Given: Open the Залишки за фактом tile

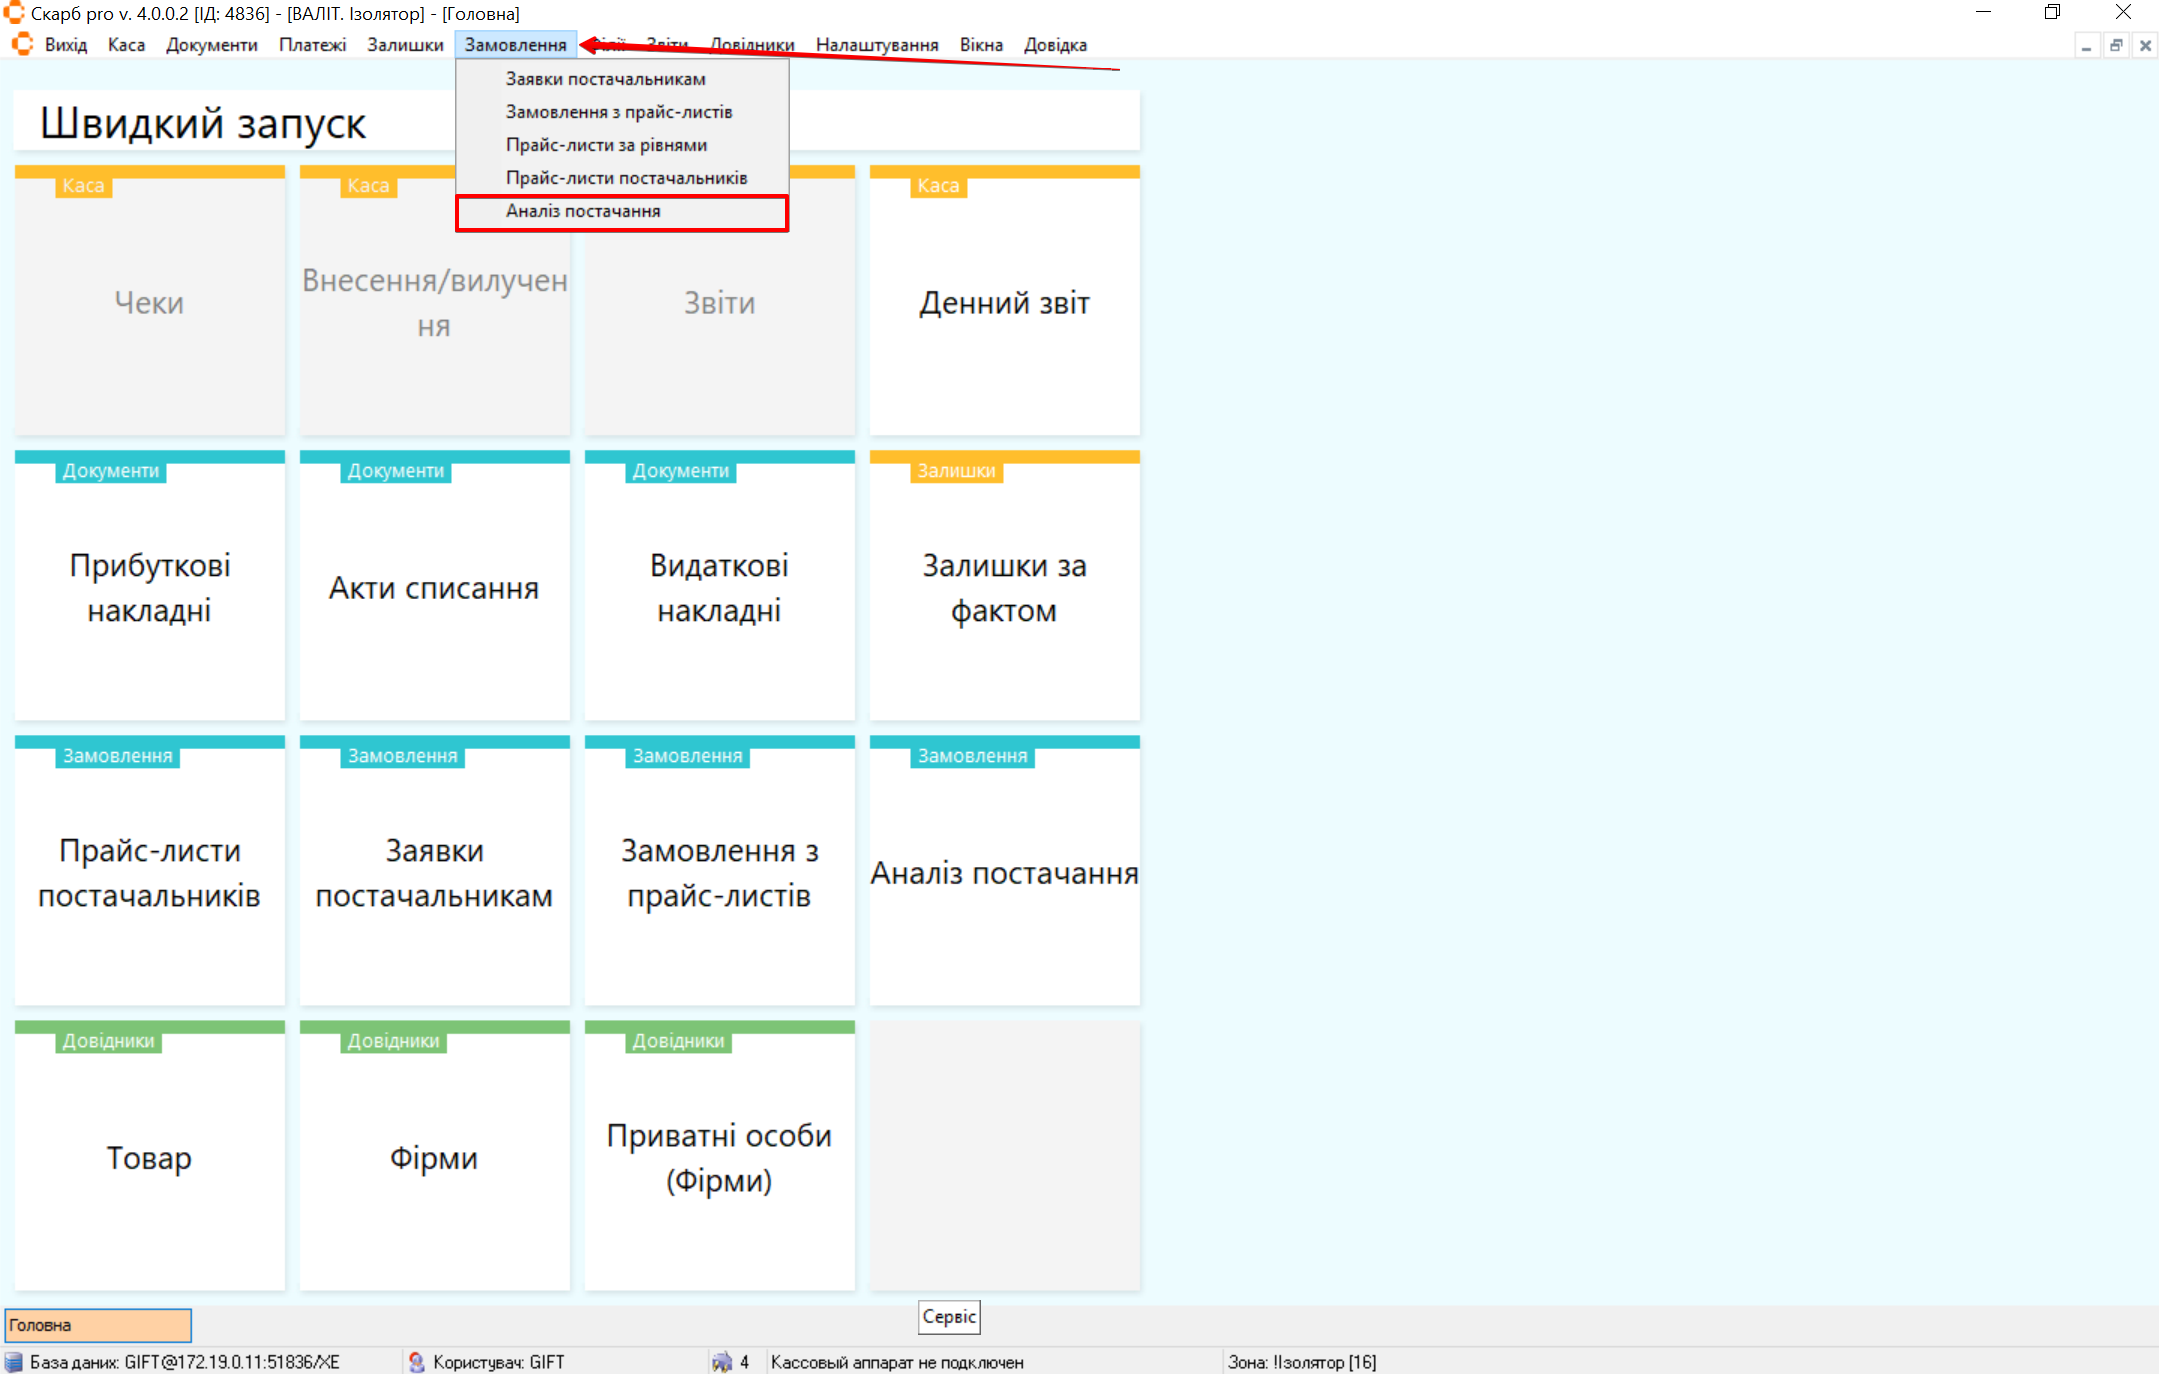Looking at the screenshot, I should click(1005, 587).
